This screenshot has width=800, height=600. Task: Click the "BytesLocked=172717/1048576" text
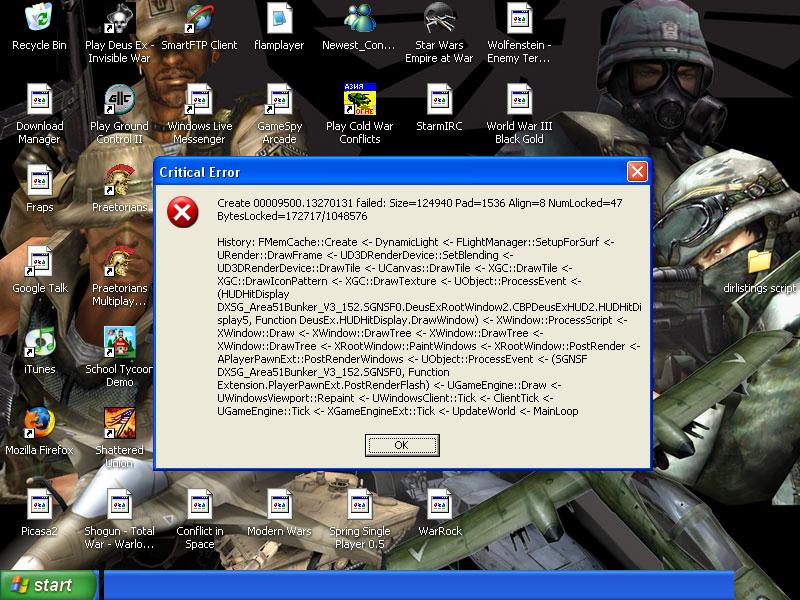[292, 216]
